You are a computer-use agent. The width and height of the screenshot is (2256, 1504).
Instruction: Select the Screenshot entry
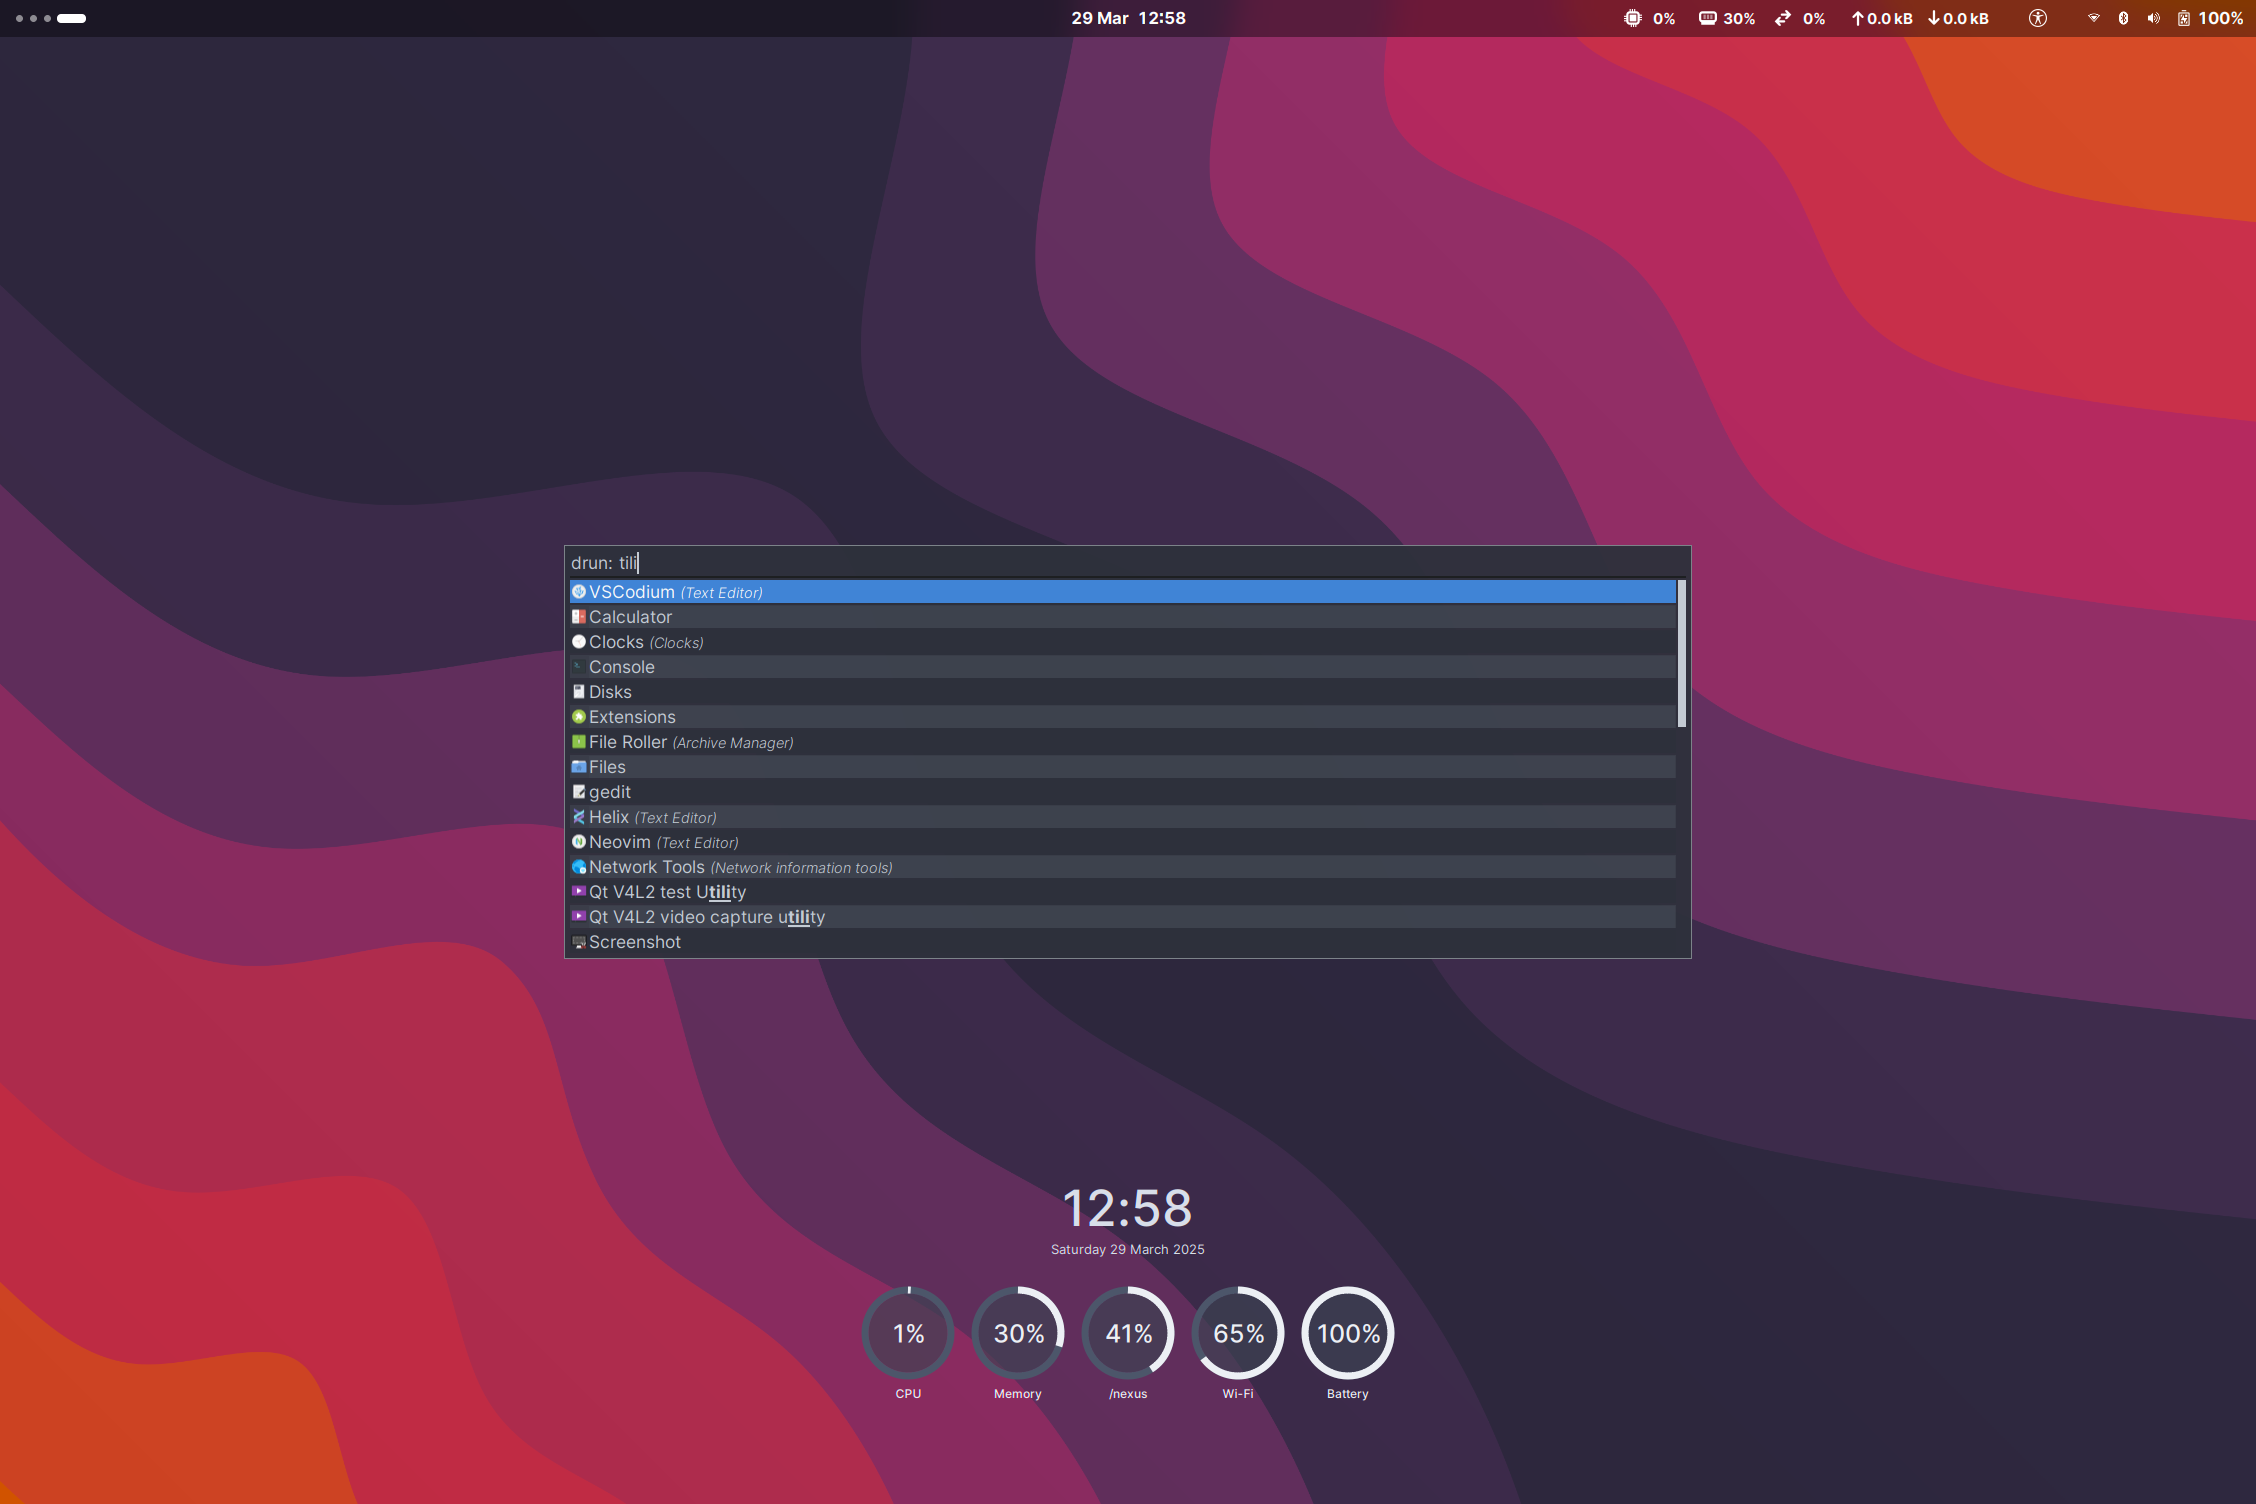point(1122,942)
